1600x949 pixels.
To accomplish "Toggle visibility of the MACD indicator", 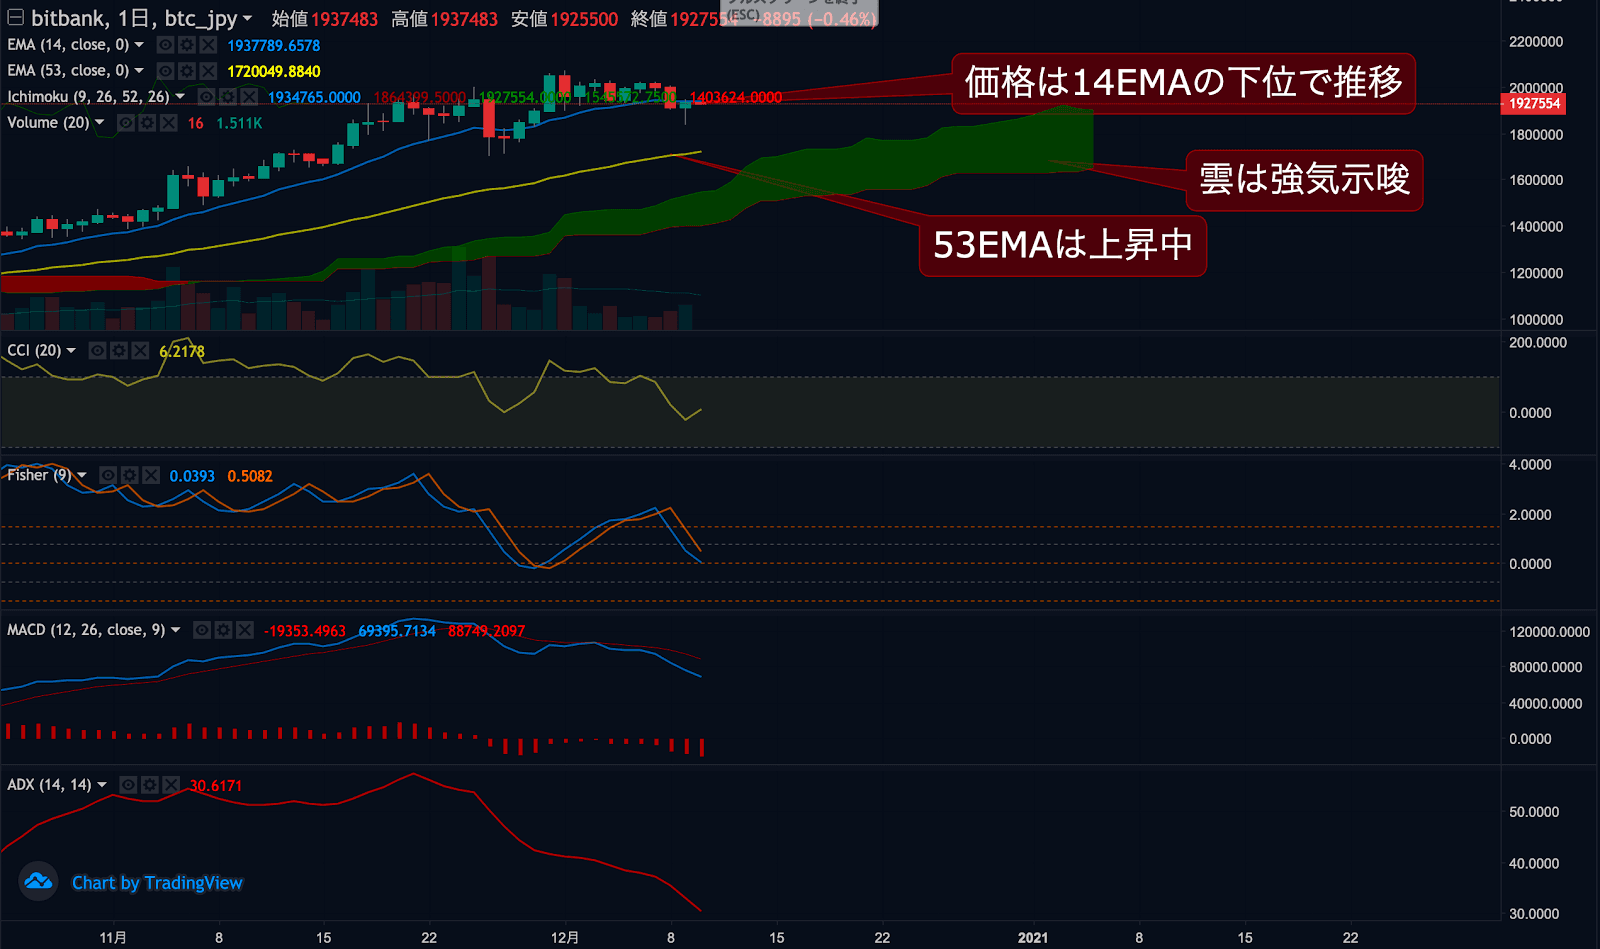I will [202, 630].
